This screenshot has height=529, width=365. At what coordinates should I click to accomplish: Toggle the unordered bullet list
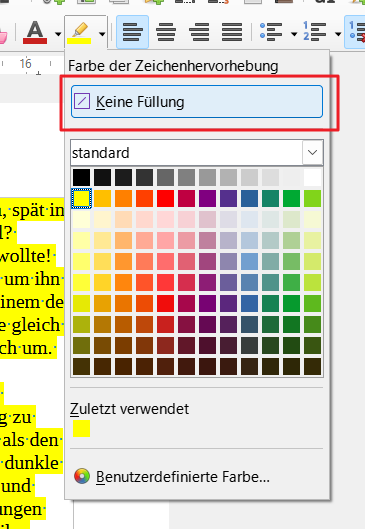click(x=271, y=32)
